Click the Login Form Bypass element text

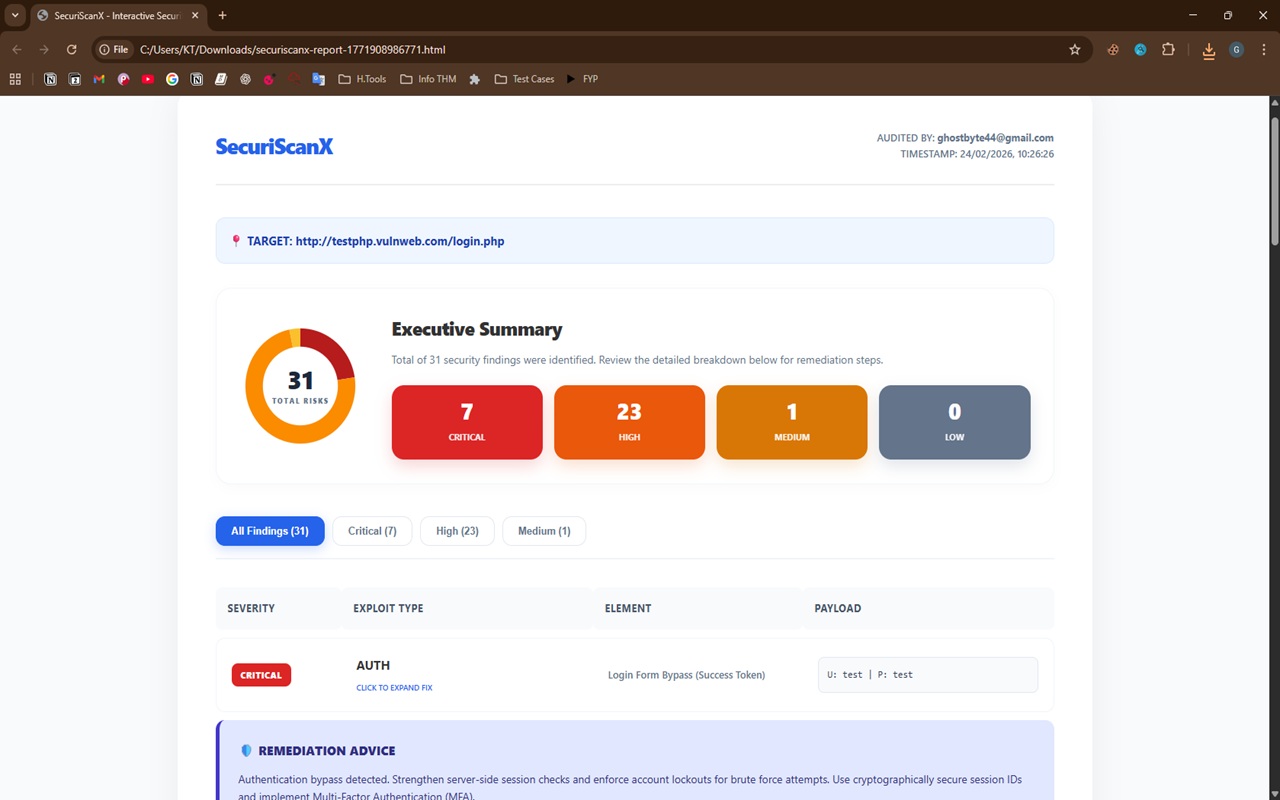point(686,675)
